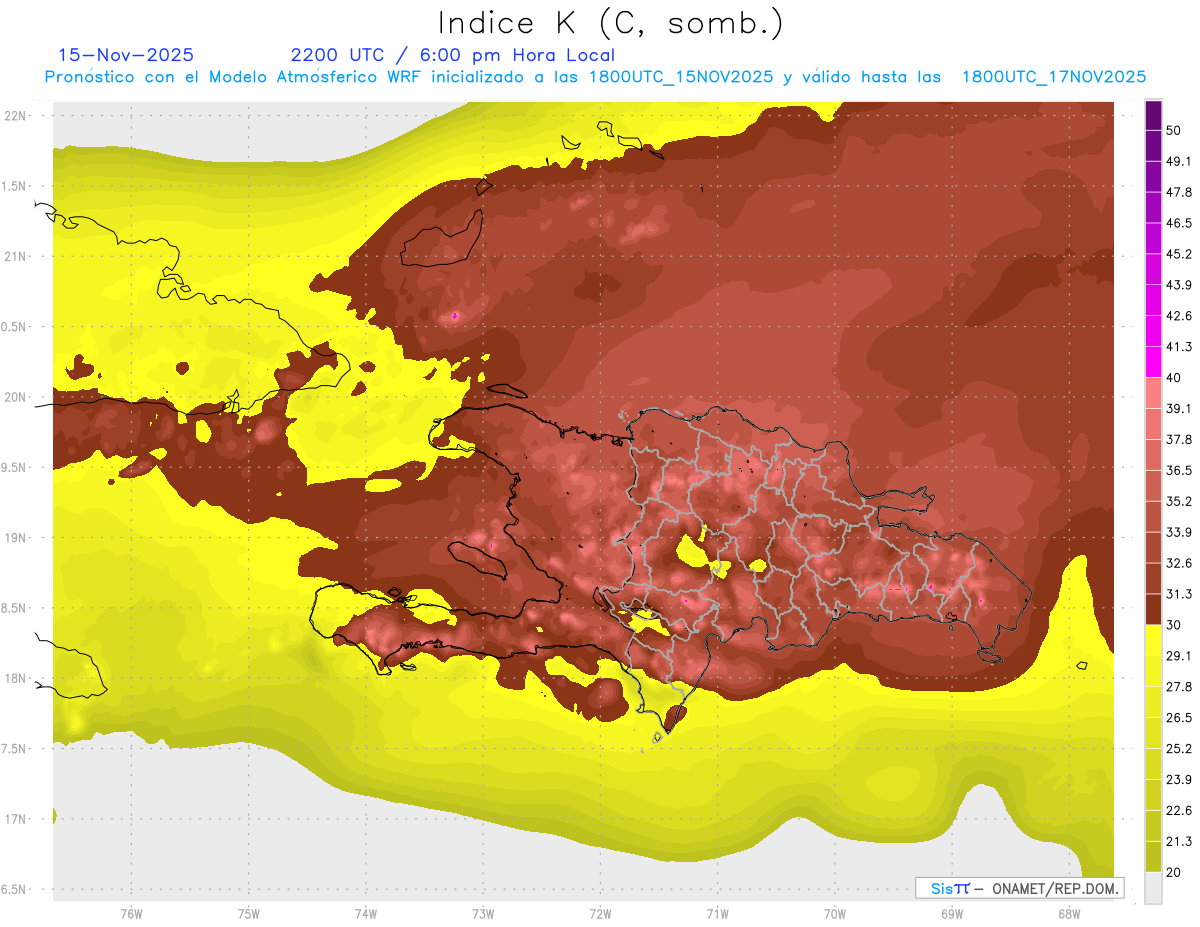Click the '1800UTC_17NOV2025' valid-until timestamp
Screen dimensions: 1200x927
click(1054, 77)
